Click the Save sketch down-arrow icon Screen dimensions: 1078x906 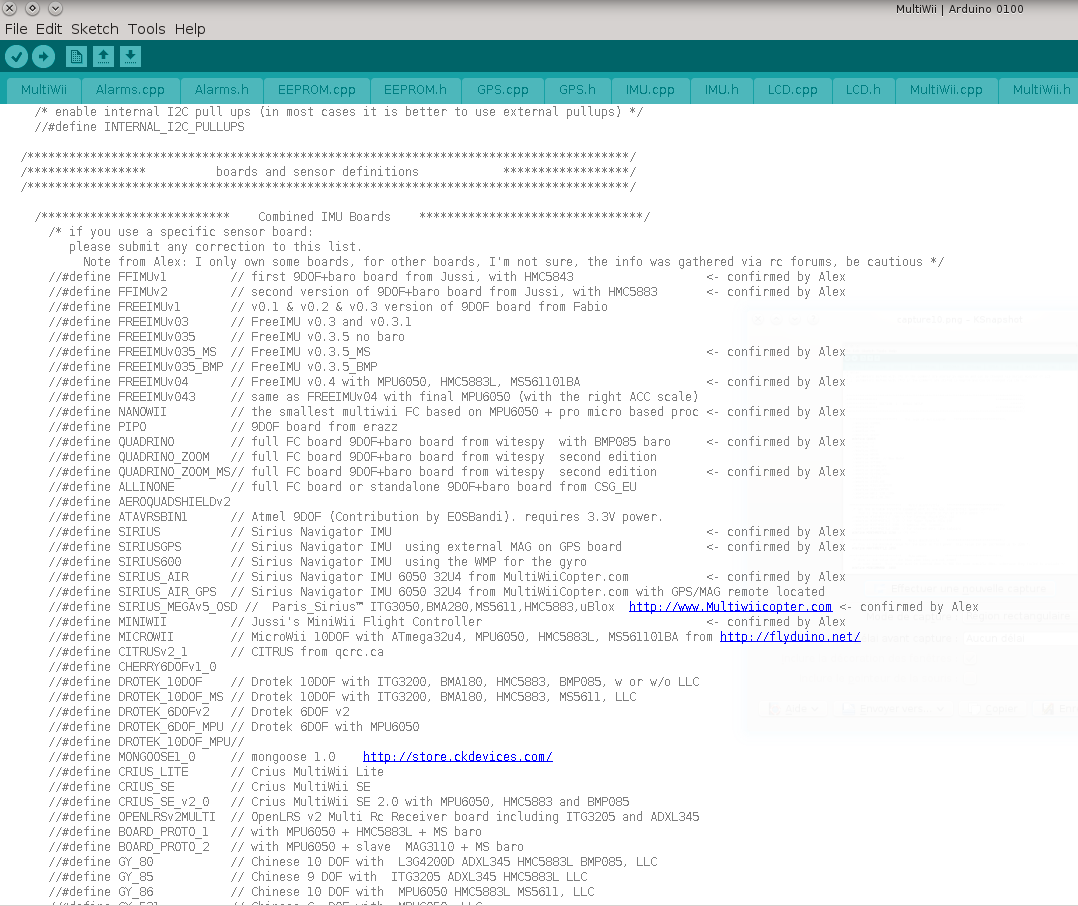coord(131,57)
